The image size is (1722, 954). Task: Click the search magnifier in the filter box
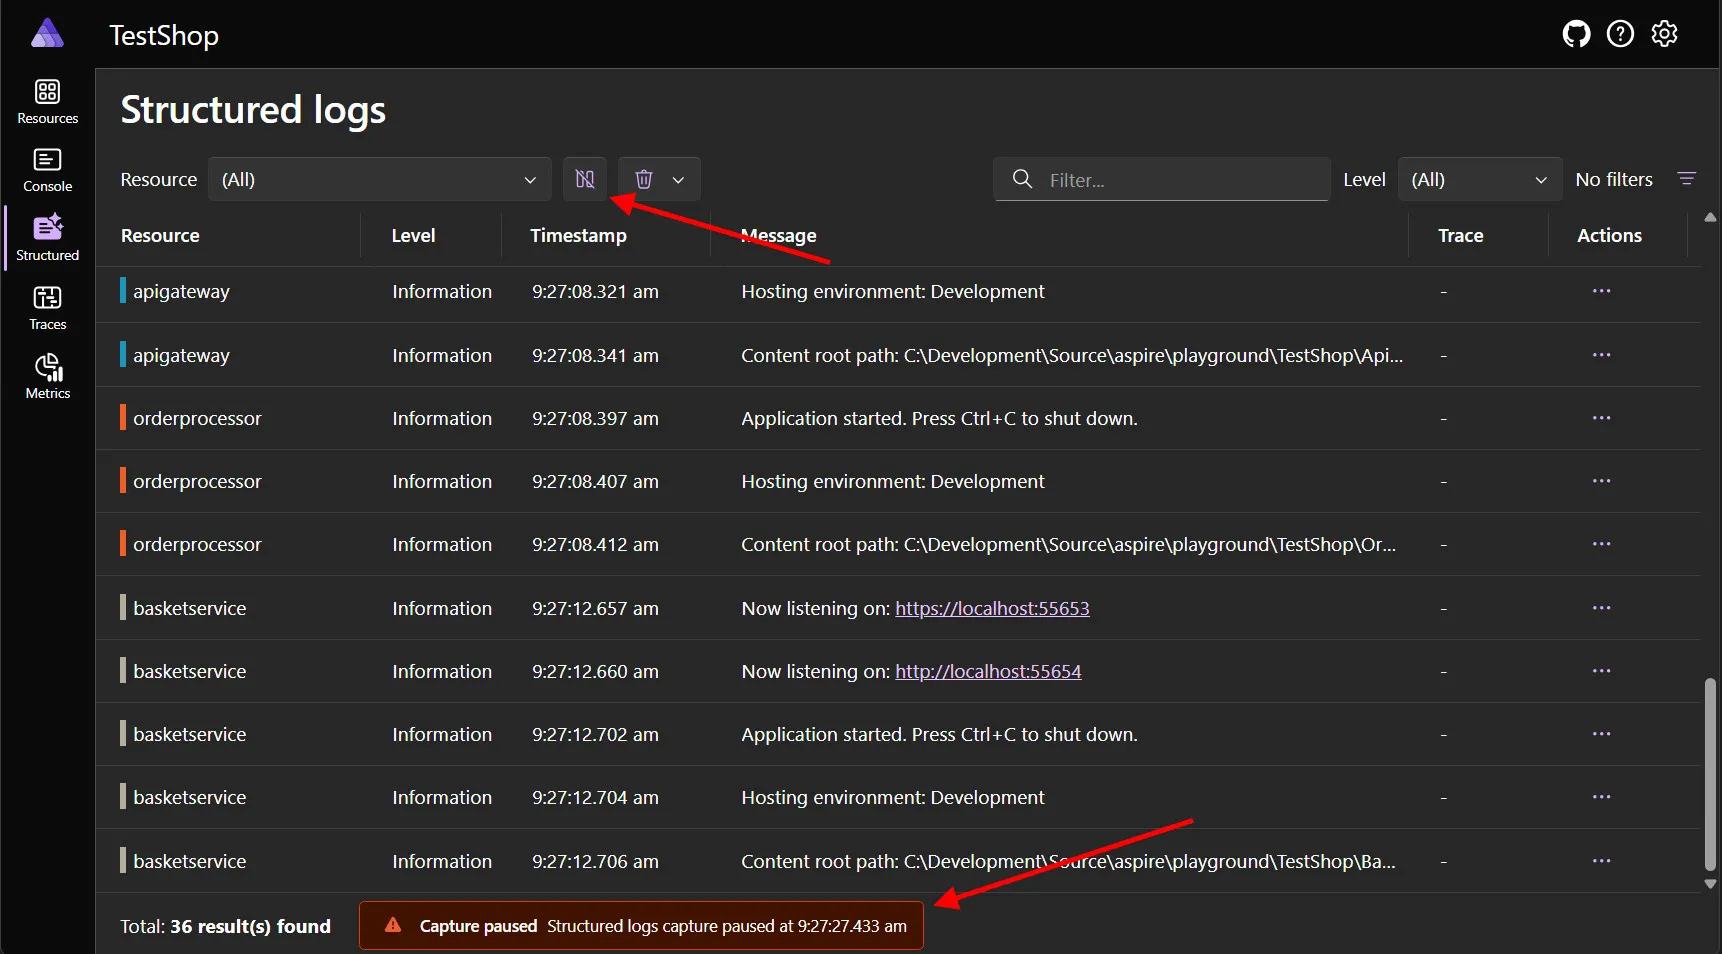(x=1021, y=180)
